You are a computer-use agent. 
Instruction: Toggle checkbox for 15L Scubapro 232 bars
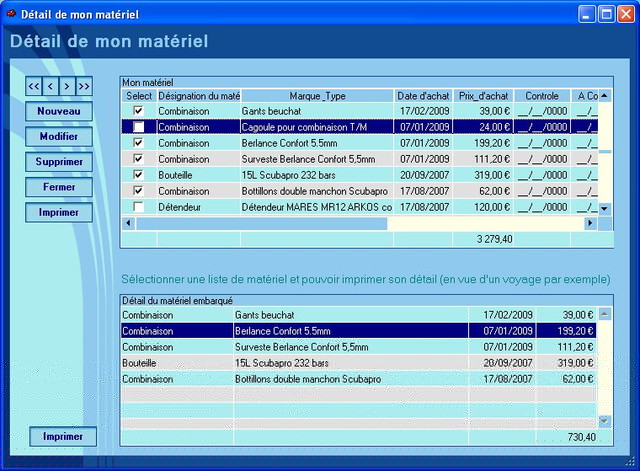tap(139, 175)
